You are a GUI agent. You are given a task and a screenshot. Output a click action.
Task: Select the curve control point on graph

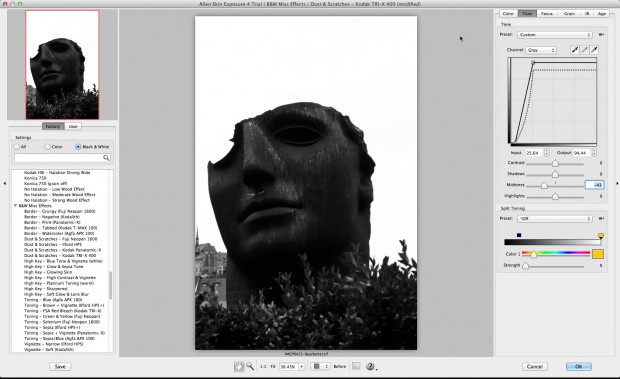tap(533, 62)
